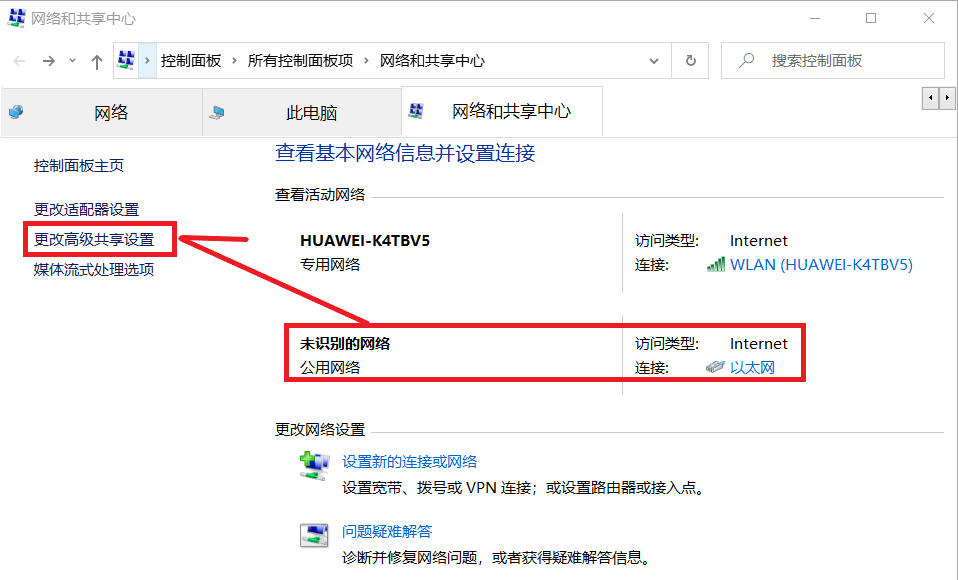Click the computer icon on the 此电脑 tab

click(217, 112)
